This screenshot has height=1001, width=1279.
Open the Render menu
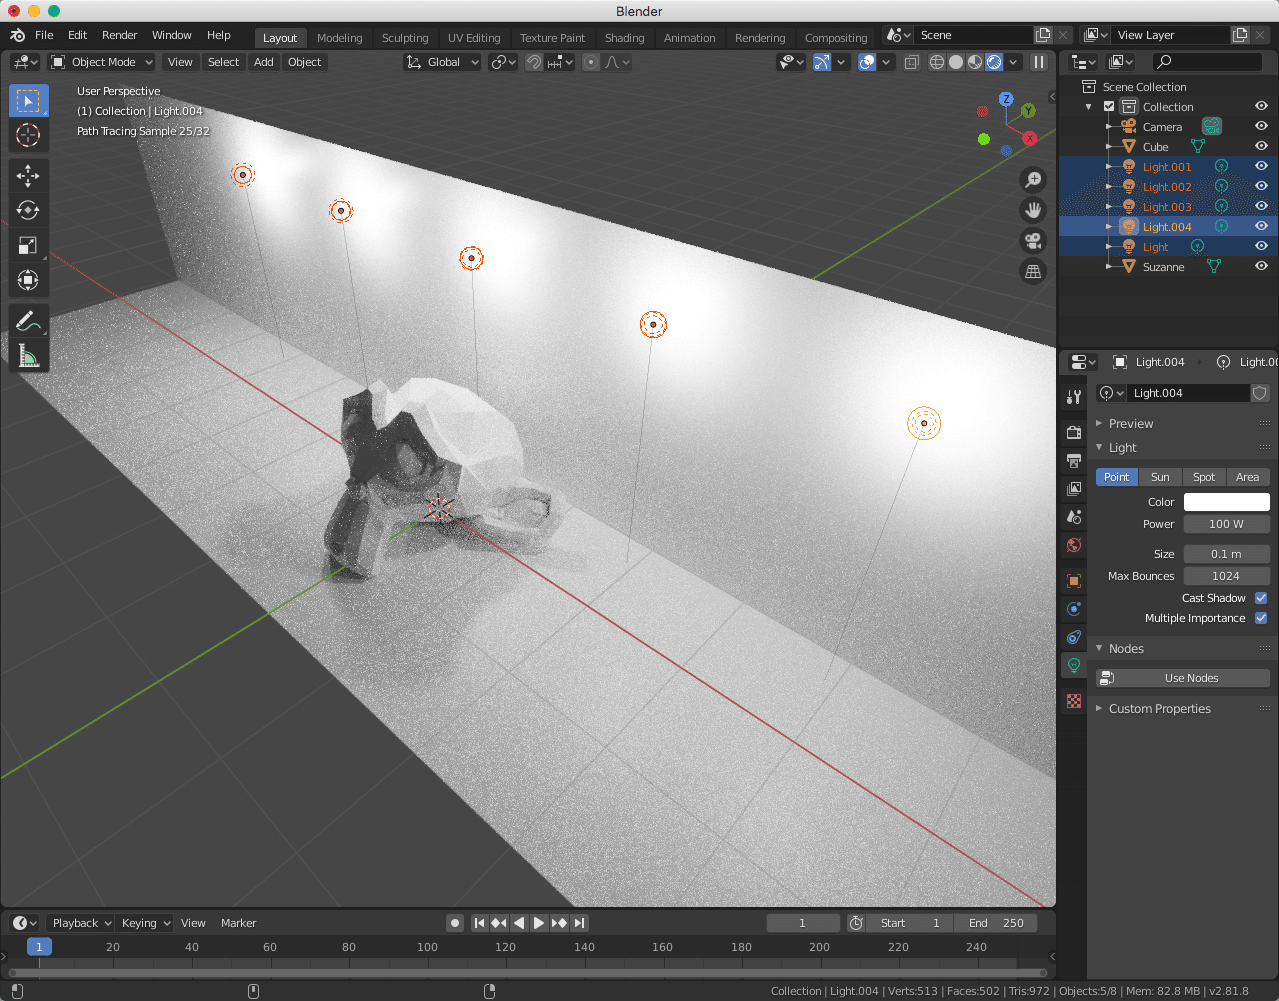[119, 35]
